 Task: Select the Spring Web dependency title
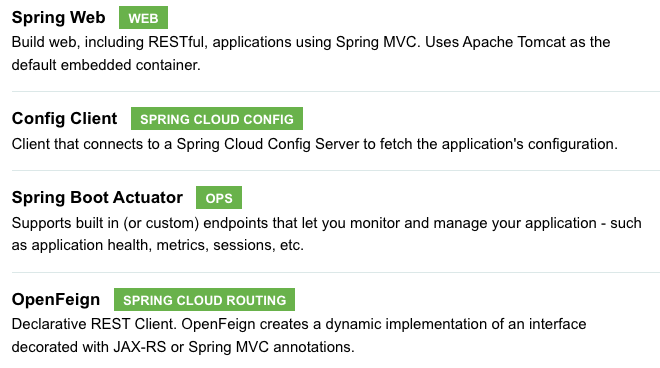pyautogui.click(x=59, y=18)
